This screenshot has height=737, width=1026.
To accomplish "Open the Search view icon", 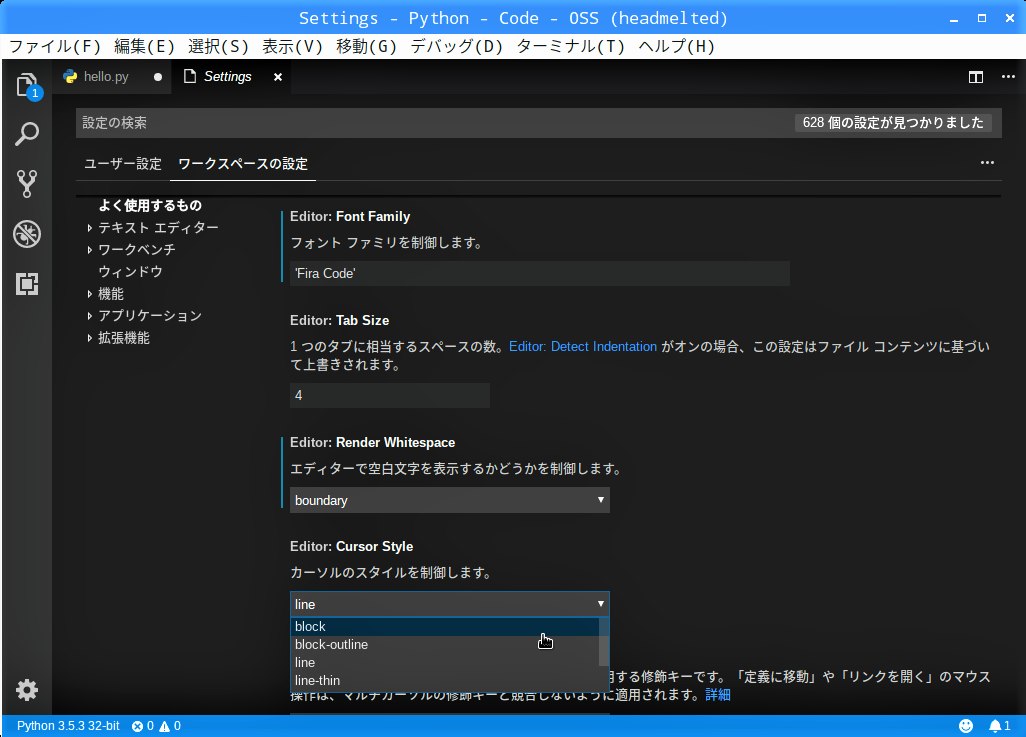I will [27, 134].
